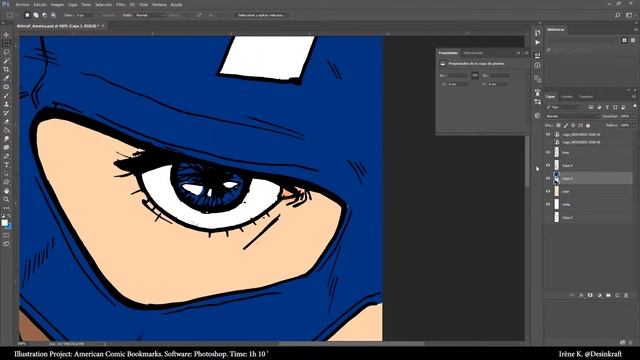Switch to the Trazados tab
The height and width of the screenshot is (360, 640).
pyautogui.click(x=586, y=97)
